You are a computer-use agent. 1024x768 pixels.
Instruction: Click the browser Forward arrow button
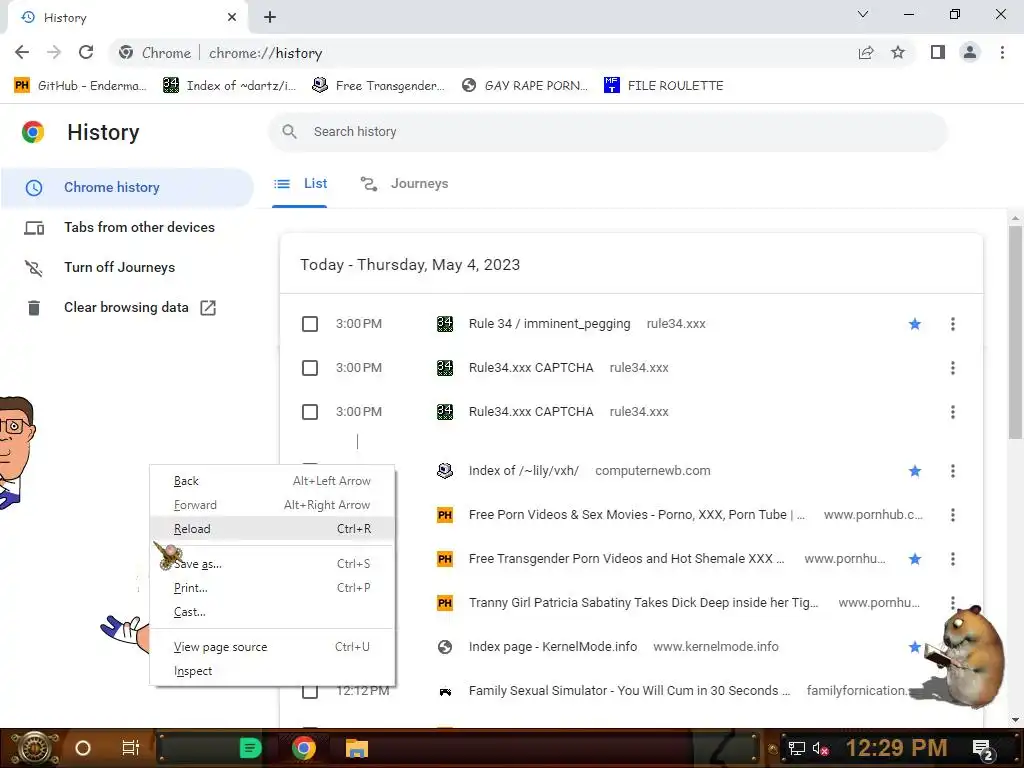[54, 52]
